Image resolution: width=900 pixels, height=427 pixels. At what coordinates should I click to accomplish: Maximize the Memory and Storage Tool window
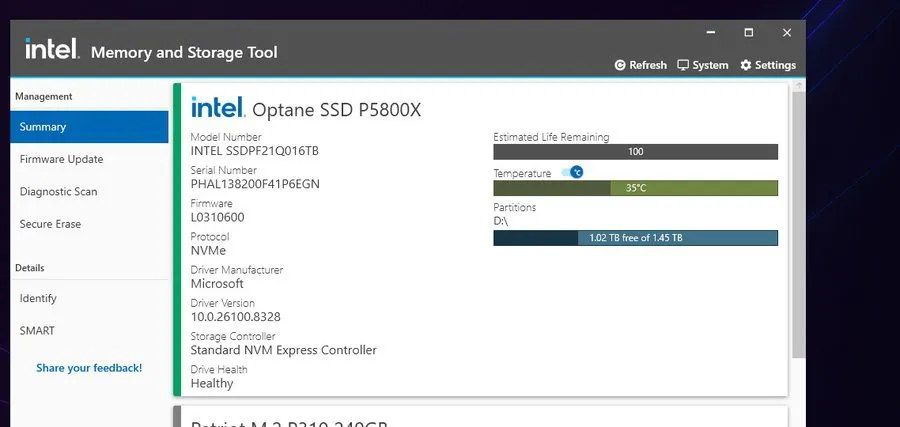click(748, 33)
